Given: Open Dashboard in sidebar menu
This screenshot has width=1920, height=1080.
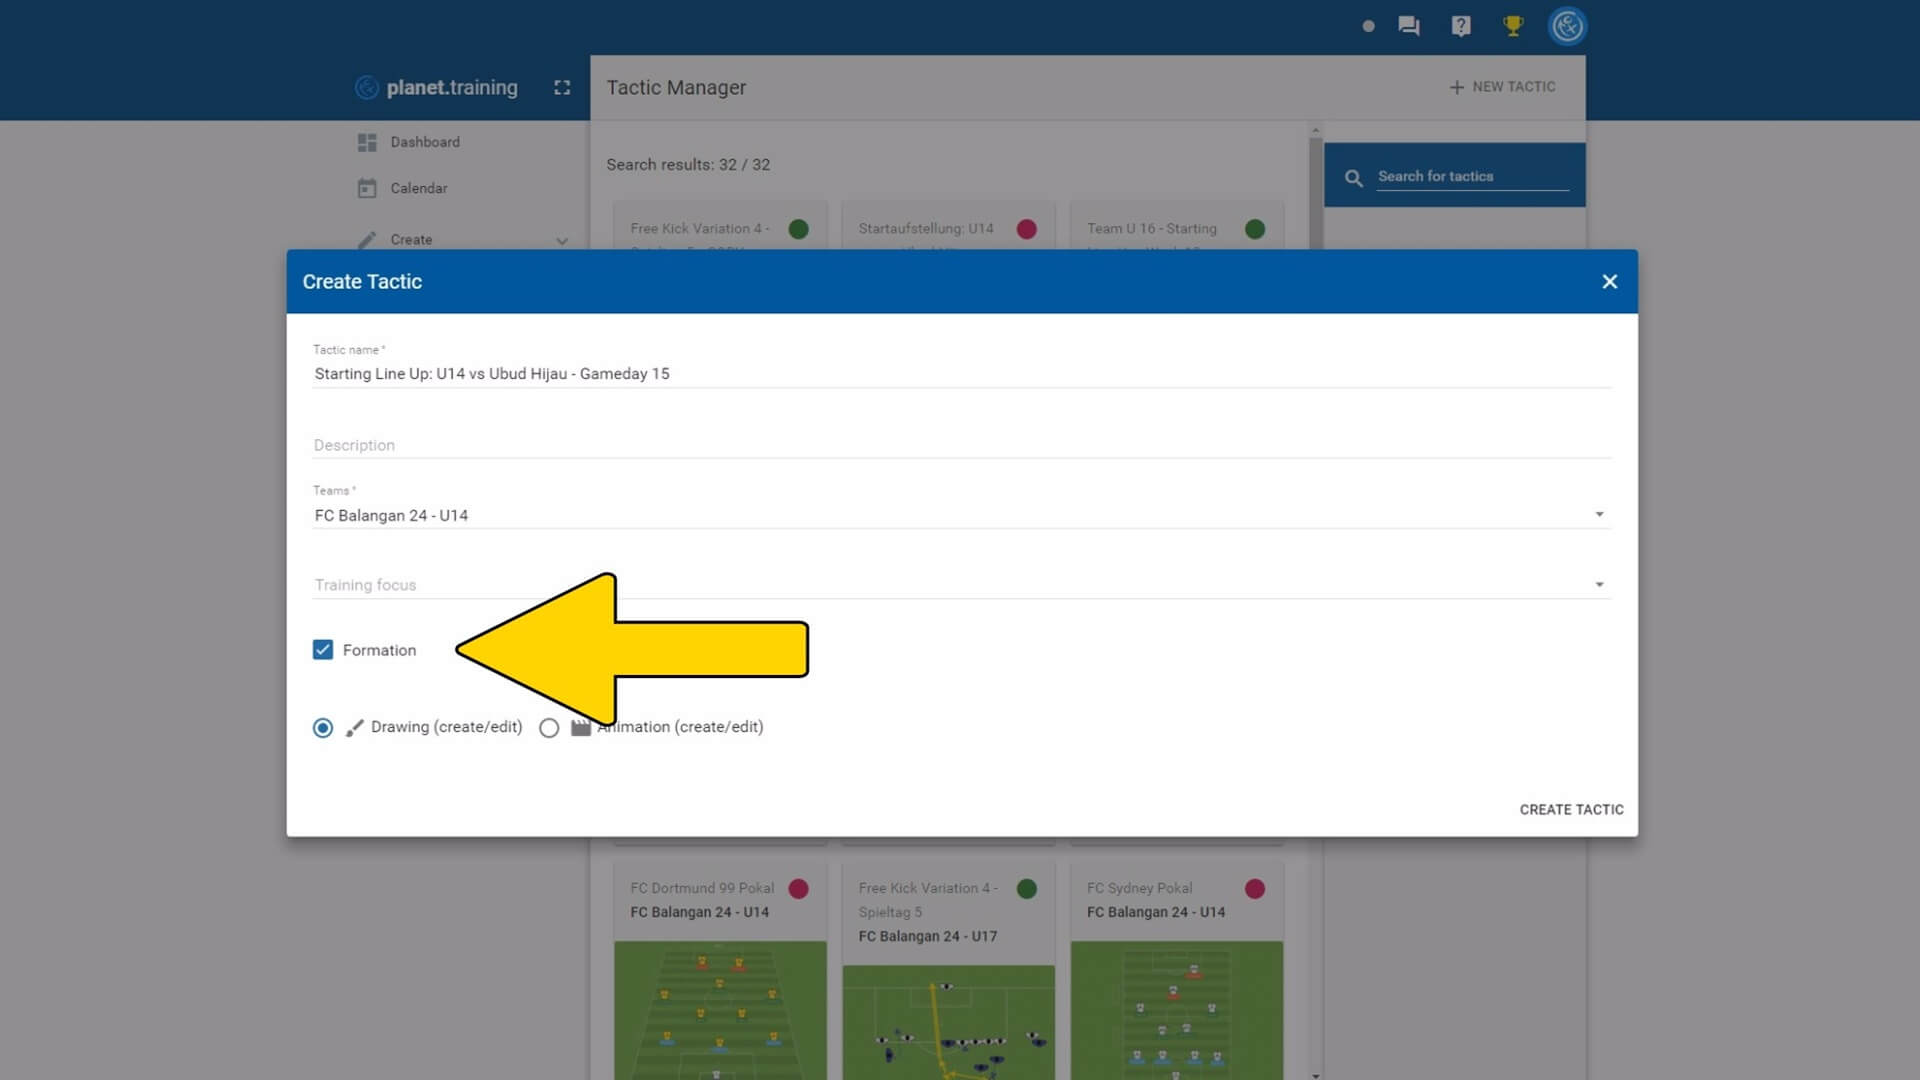Looking at the screenshot, I should 425,142.
